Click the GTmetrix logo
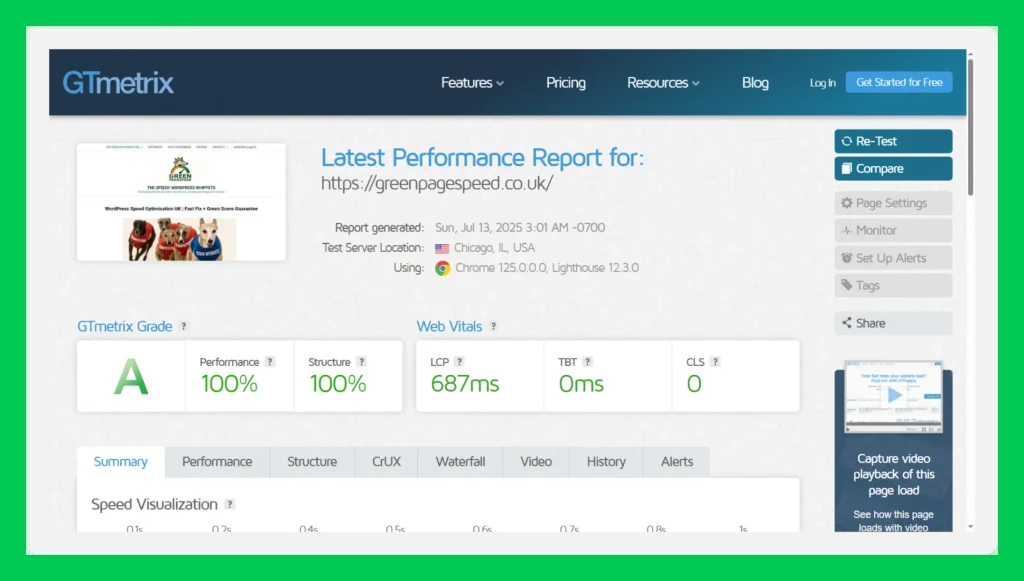The height and width of the screenshot is (581, 1024). click(x=118, y=83)
